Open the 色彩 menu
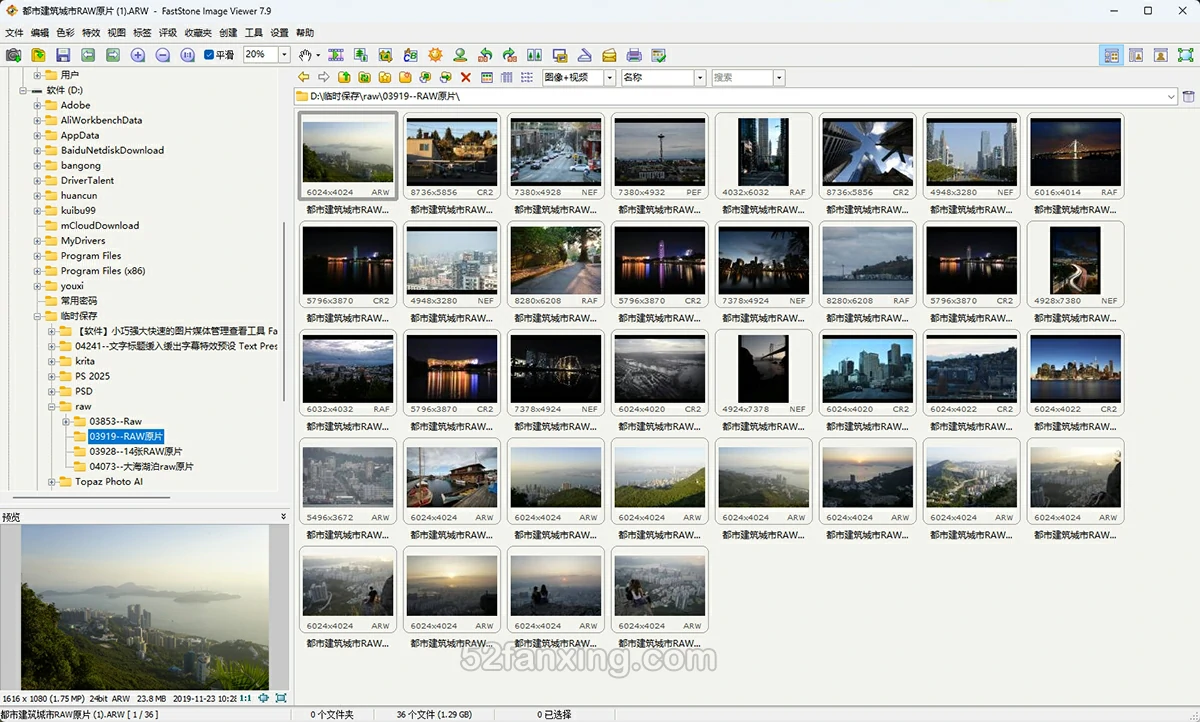This screenshot has height=722, width=1200. coord(65,33)
